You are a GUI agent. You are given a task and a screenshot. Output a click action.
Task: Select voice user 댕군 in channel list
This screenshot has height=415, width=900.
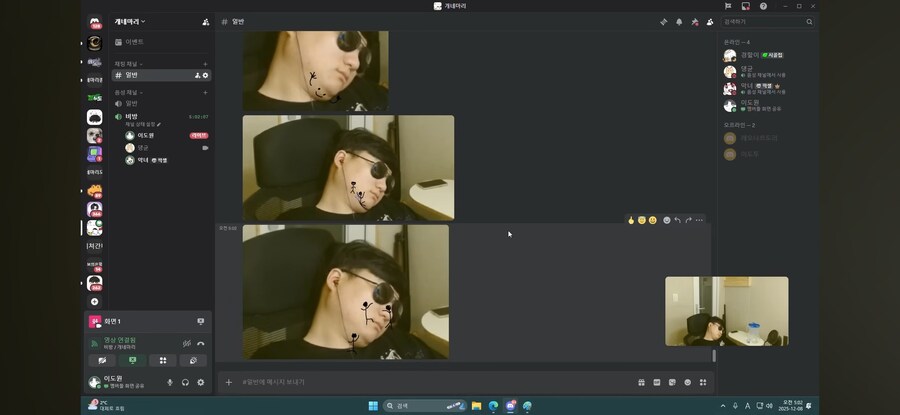coord(166,148)
